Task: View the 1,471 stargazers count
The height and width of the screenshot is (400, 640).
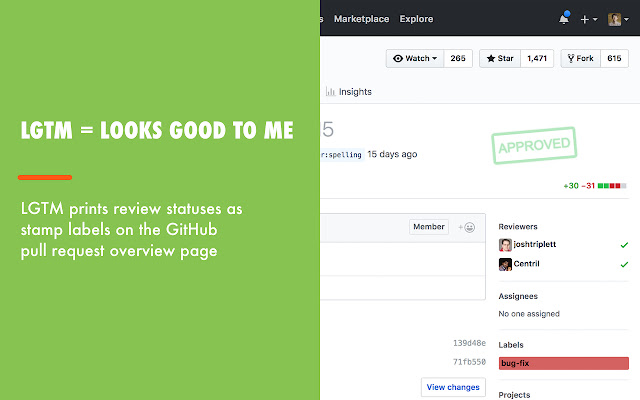Action: pyautogui.click(x=537, y=58)
